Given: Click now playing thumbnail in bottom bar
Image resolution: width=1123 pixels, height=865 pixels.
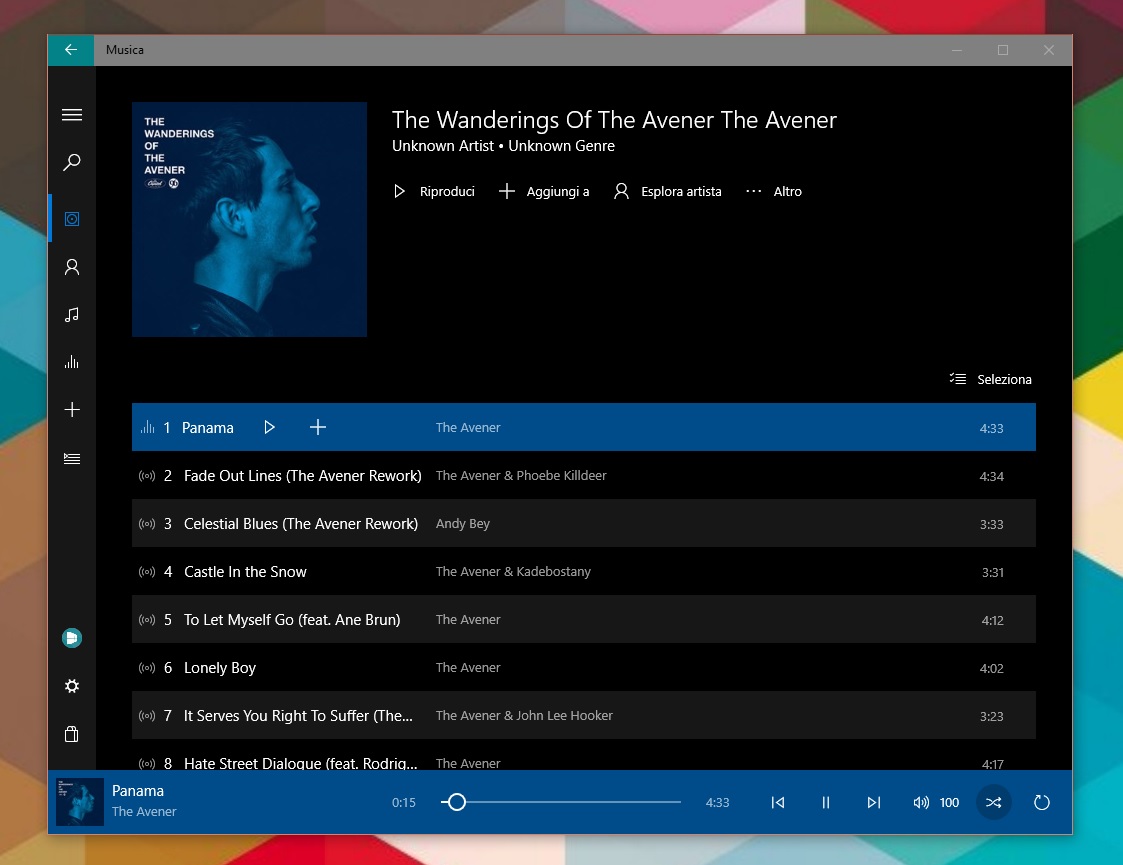Looking at the screenshot, I should (79, 802).
